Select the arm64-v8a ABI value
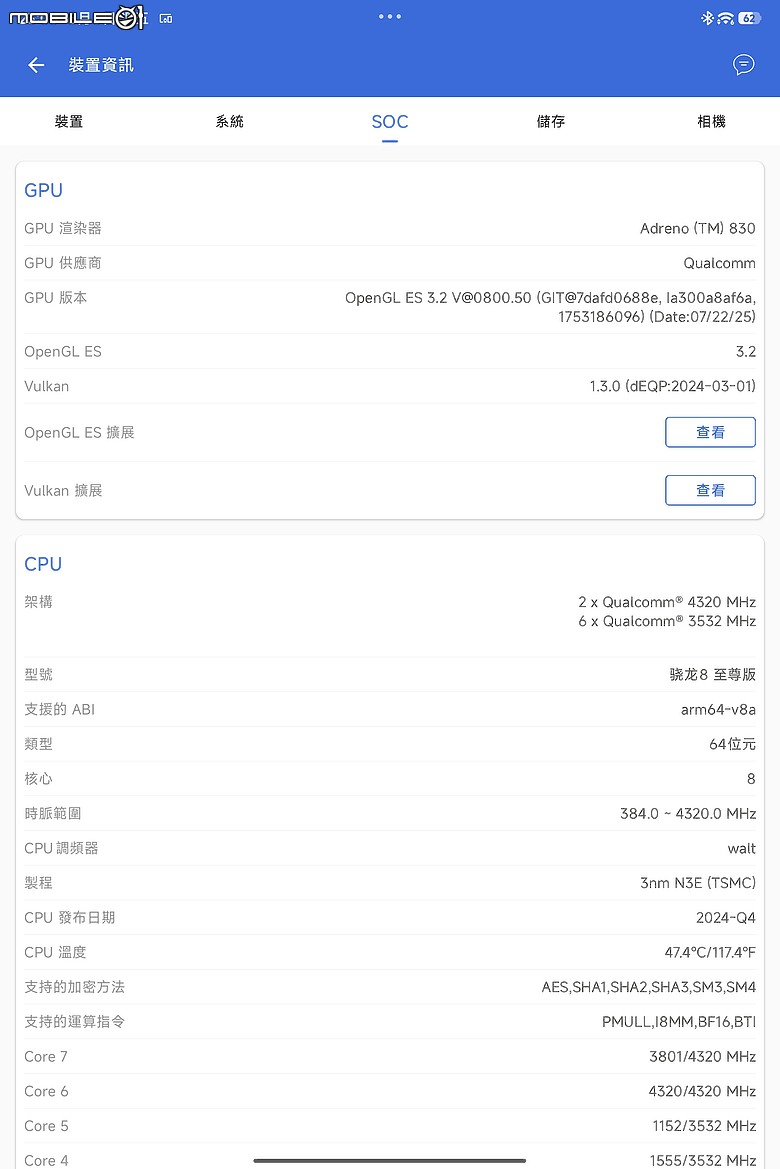Image resolution: width=780 pixels, height=1169 pixels. coord(718,710)
